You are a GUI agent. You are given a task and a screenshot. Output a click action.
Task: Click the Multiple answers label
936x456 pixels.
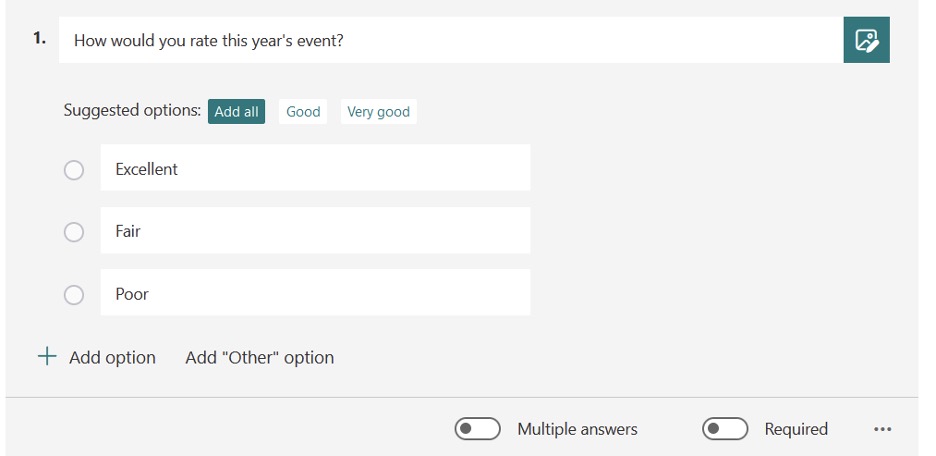coord(577,429)
